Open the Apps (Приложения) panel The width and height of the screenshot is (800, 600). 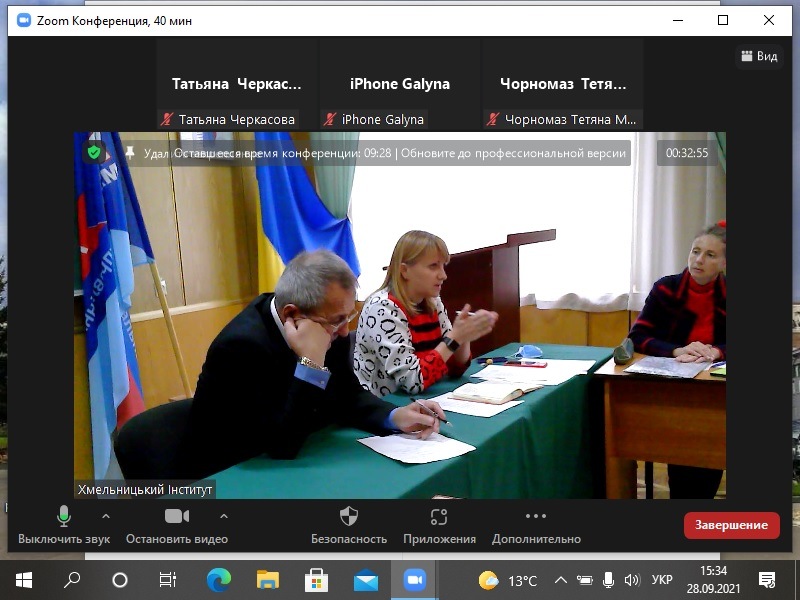439,517
